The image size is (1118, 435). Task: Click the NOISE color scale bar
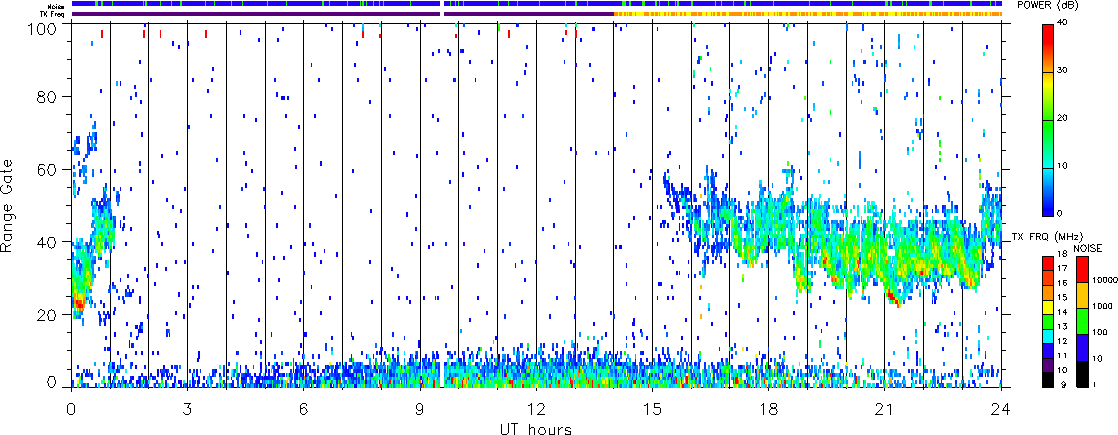coord(1080,321)
